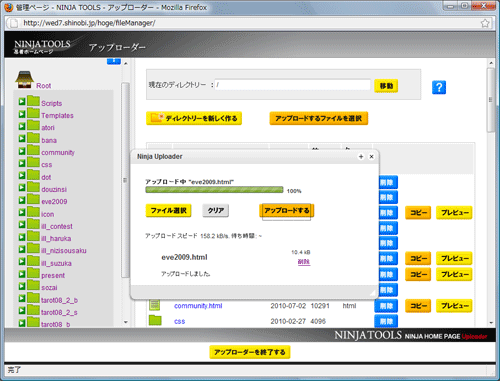Expand the Templates folder arrow
Image resolution: width=500 pixels, height=381 pixels.
pyautogui.click(x=22, y=114)
